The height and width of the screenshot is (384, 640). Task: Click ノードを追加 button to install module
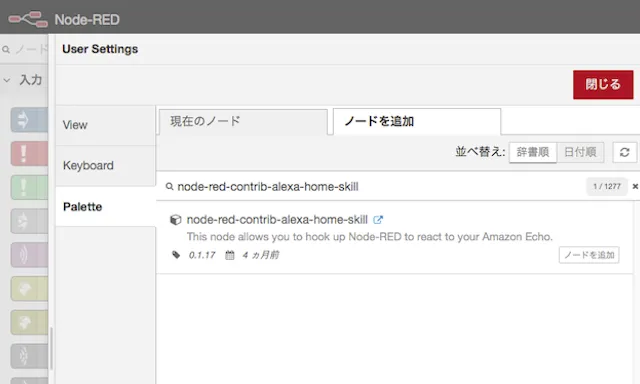coord(589,255)
